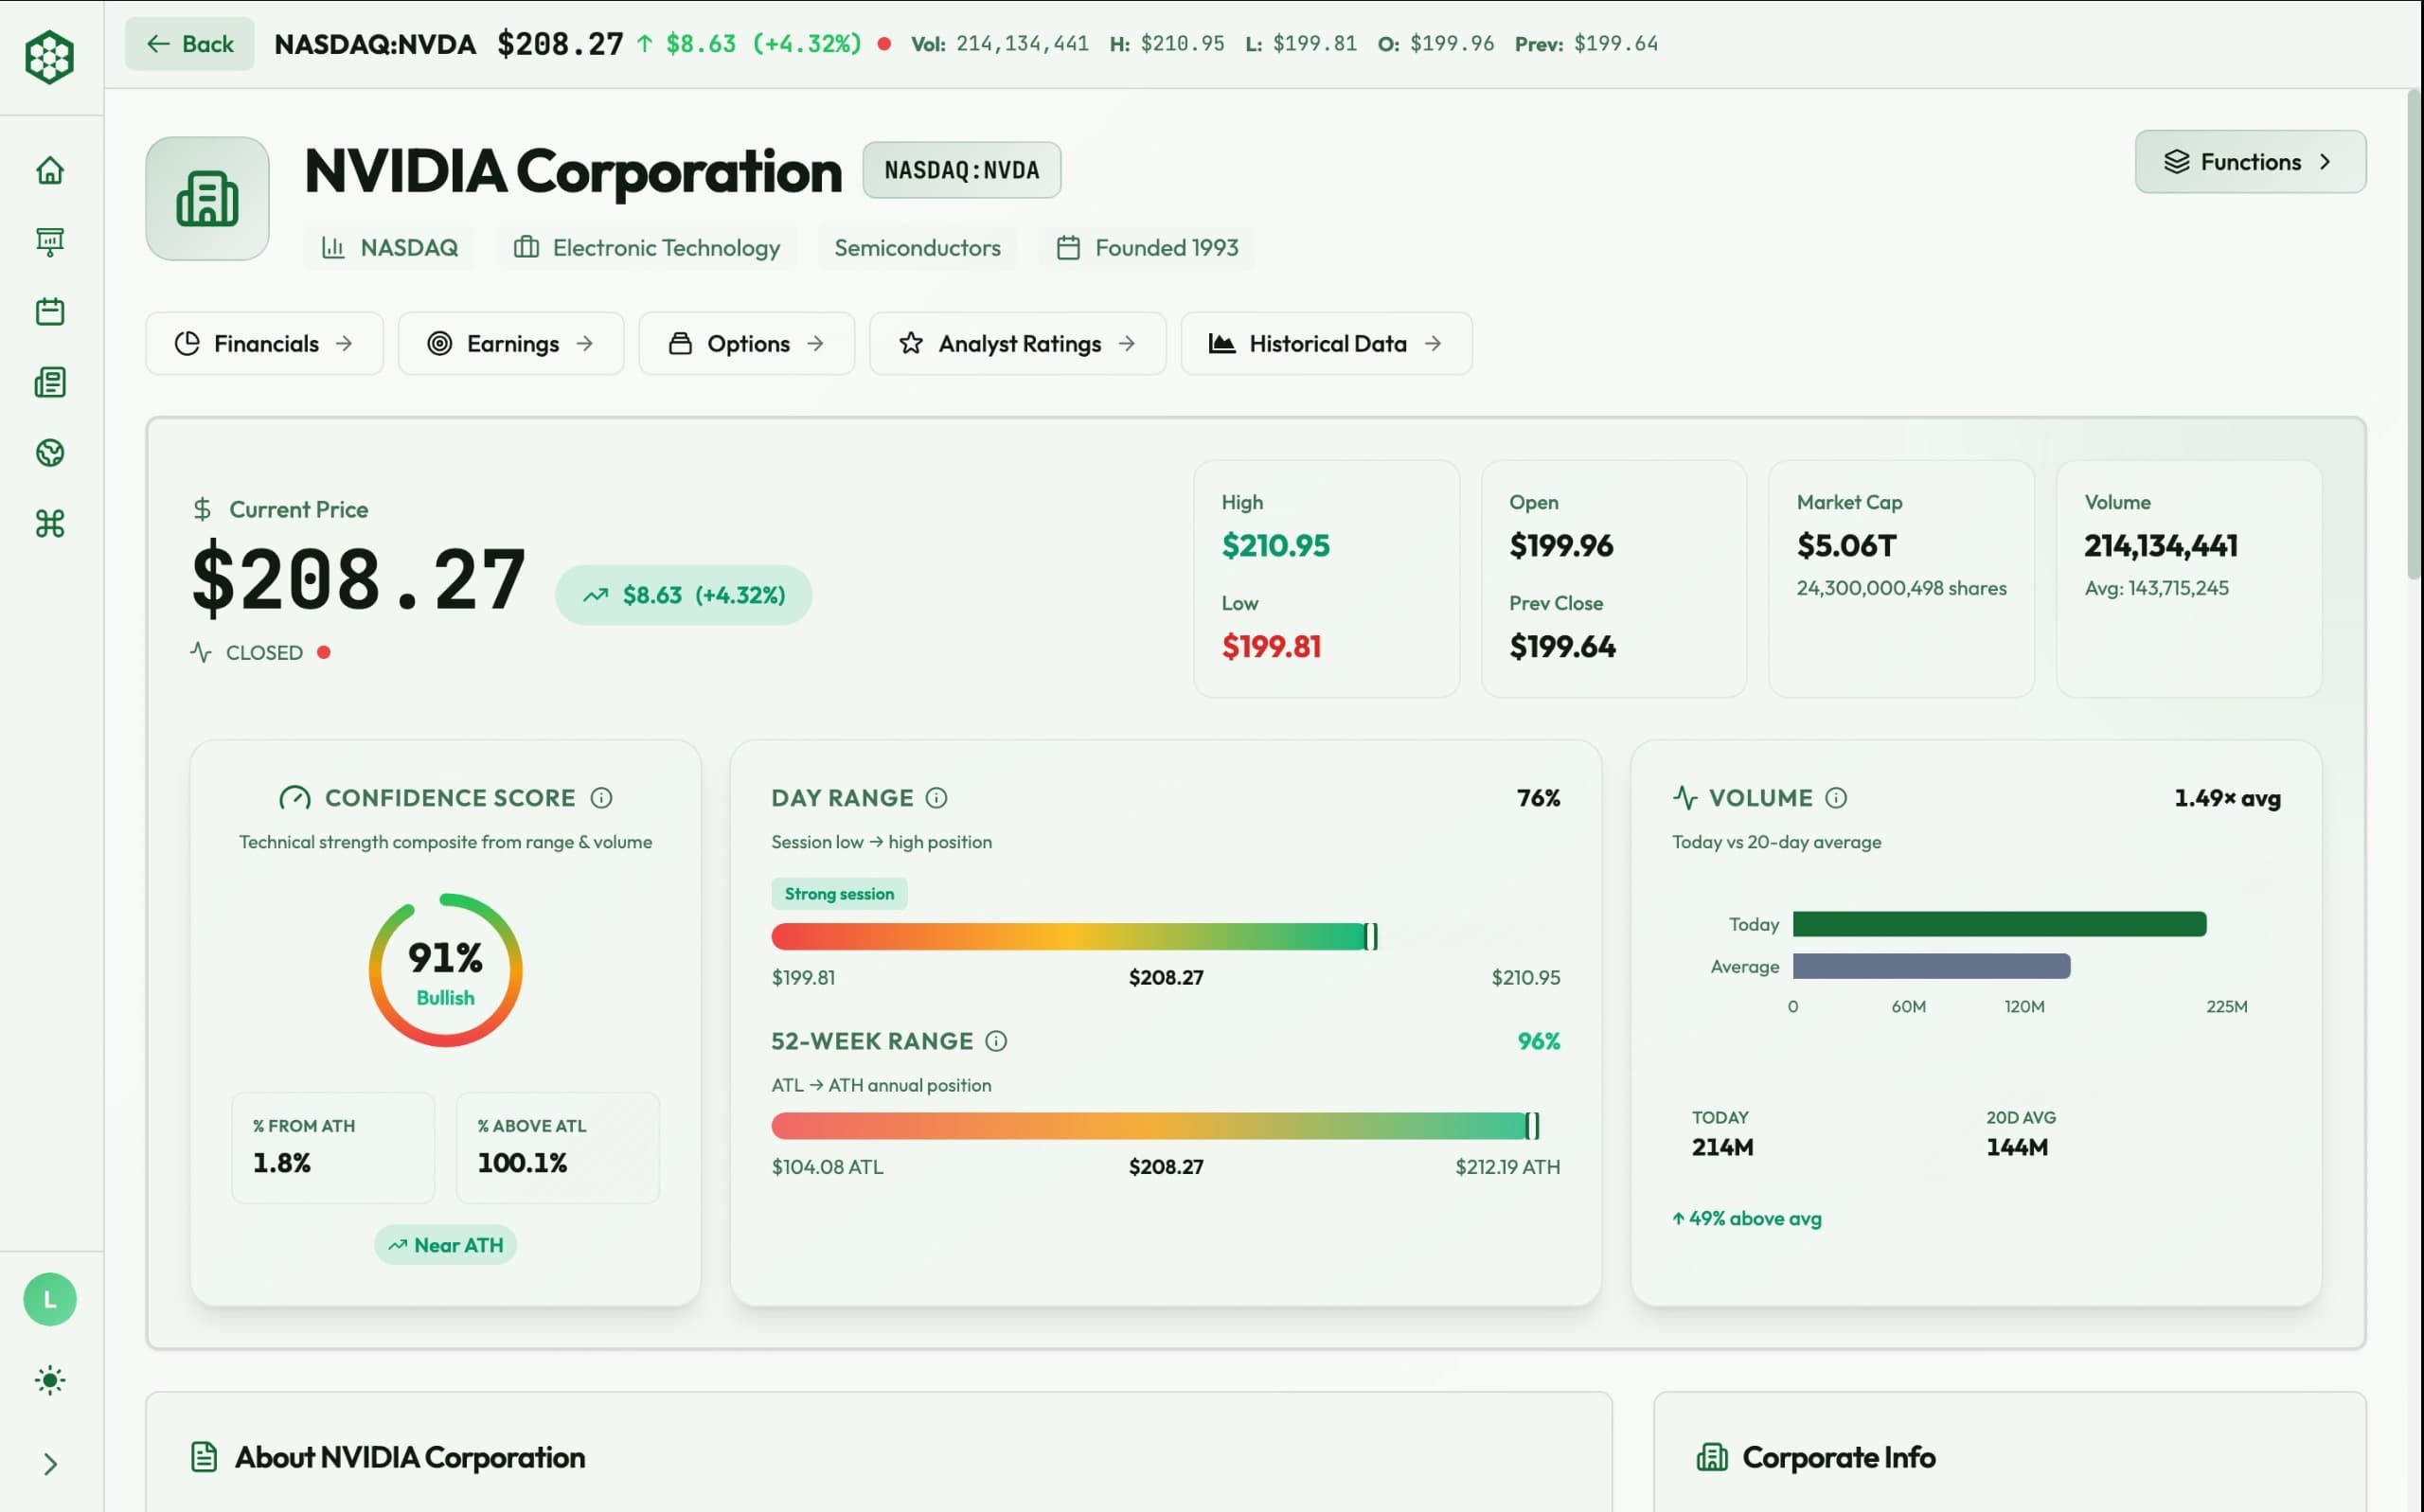Image resolution: width=2424 pixels, height=1512 pixels.
Task: Toggle the light/dark theme sun icon
Action: pos(50,1380)
